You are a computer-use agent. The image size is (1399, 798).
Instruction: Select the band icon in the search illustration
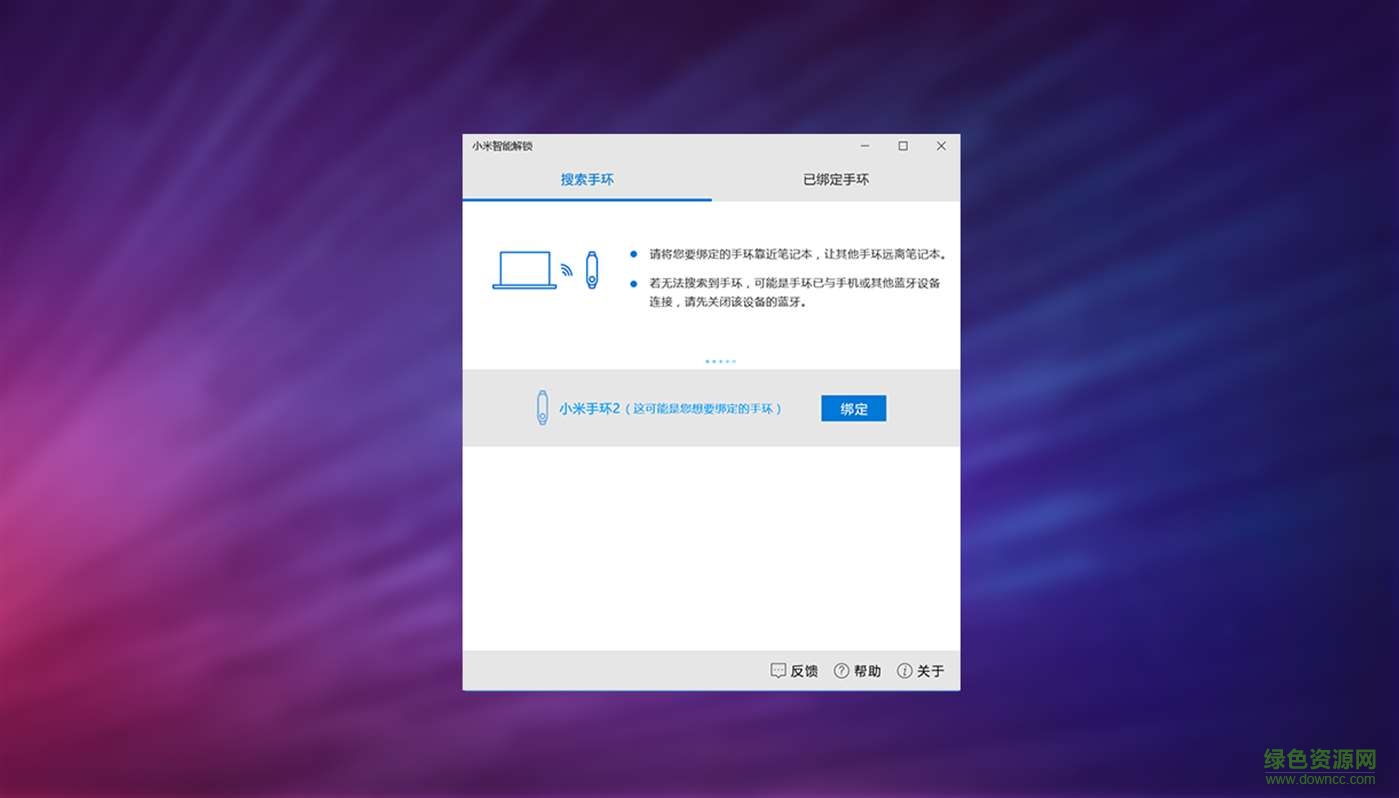590,270
